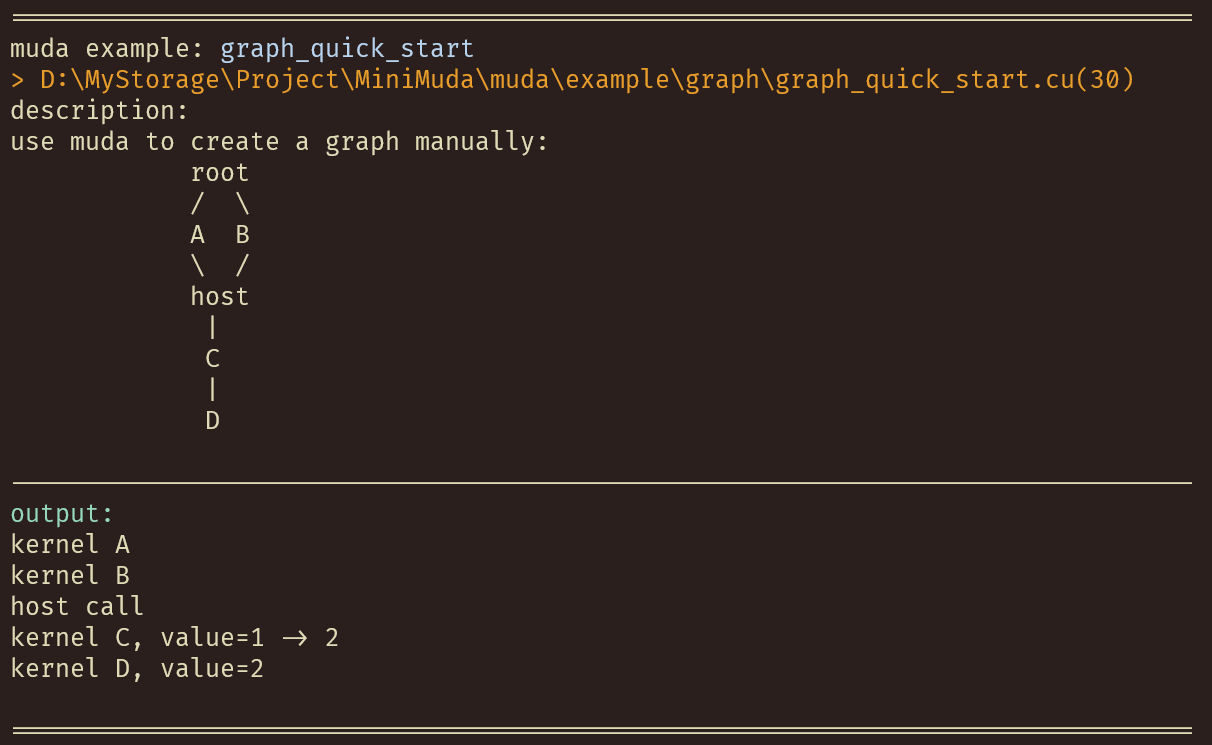This screenshot has height=745, width=1212.
Task: Click node D at the diagram bottom
Action: pyautogui.click(x=212, y=421)
